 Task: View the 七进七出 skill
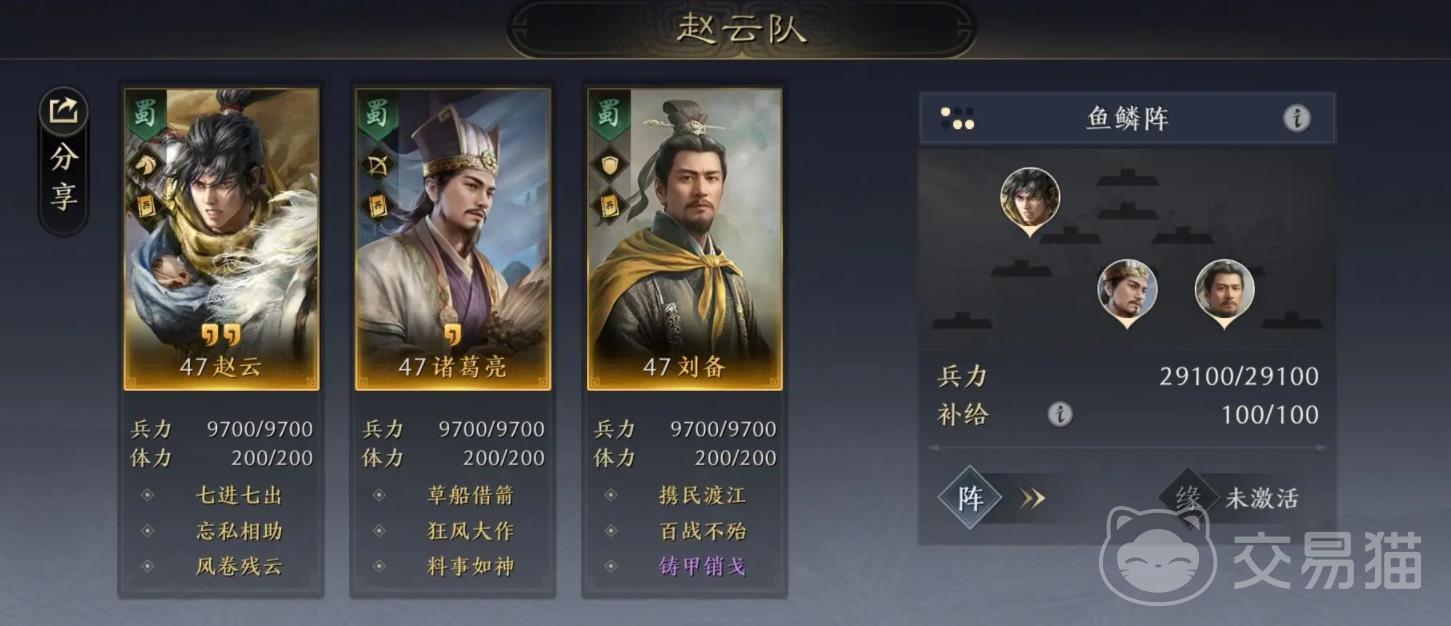pyautogui.click(x=239, y=495)
